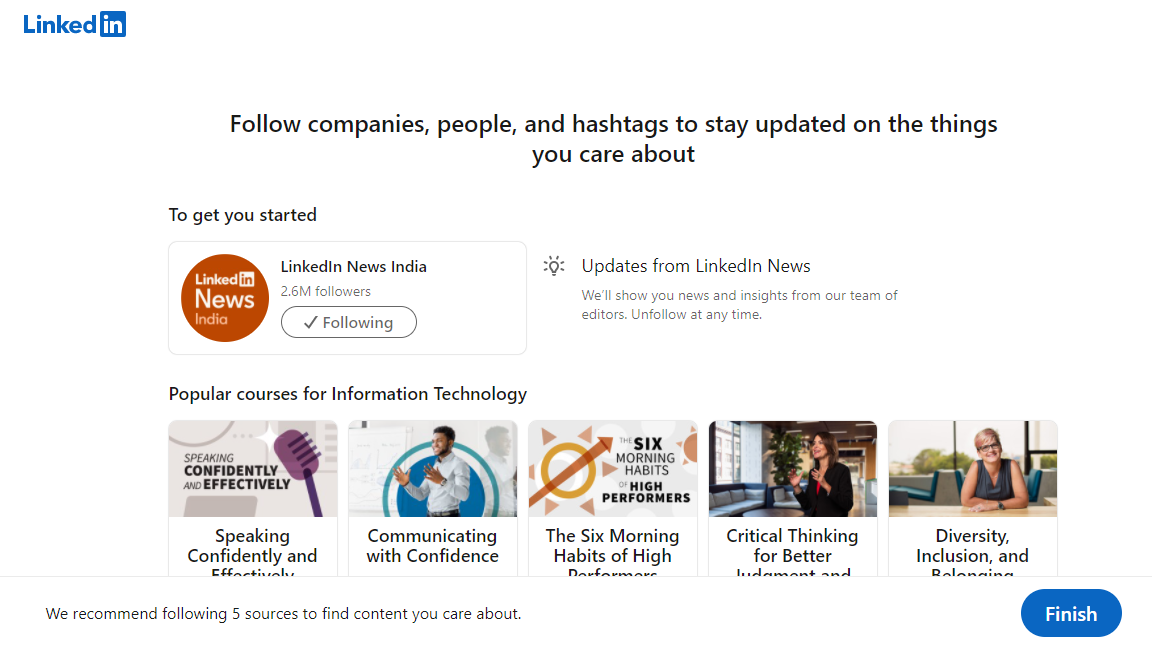Open the Speaking Confidently and Effectively course thumbnail
The width and height of the screenshot is (1152, 647).
click(252, 468)
